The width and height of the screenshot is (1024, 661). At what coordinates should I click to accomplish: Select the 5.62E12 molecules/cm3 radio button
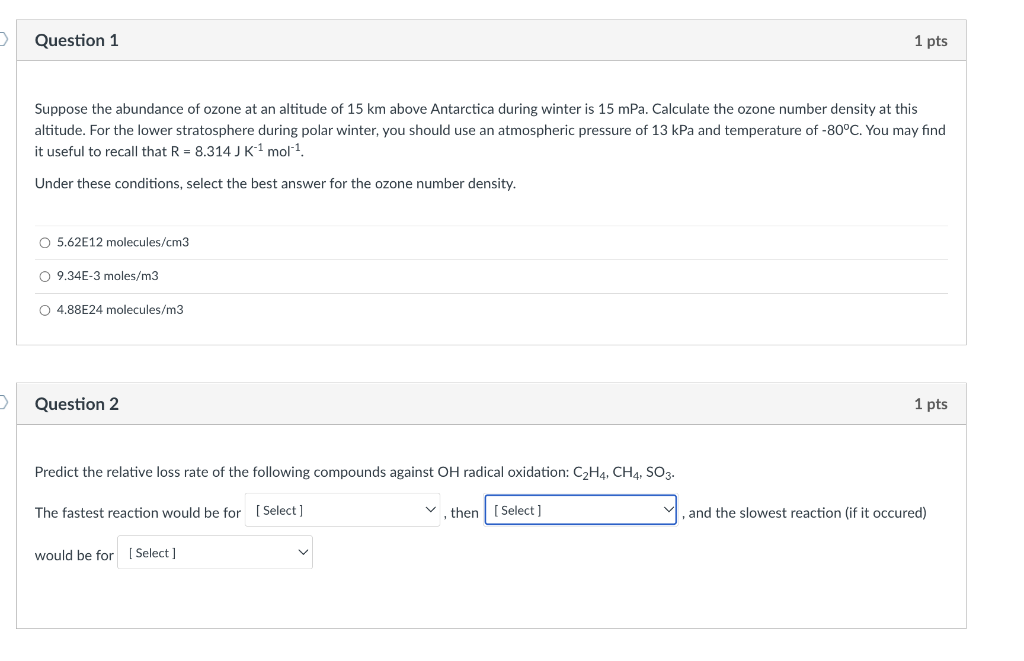(45, 243)
